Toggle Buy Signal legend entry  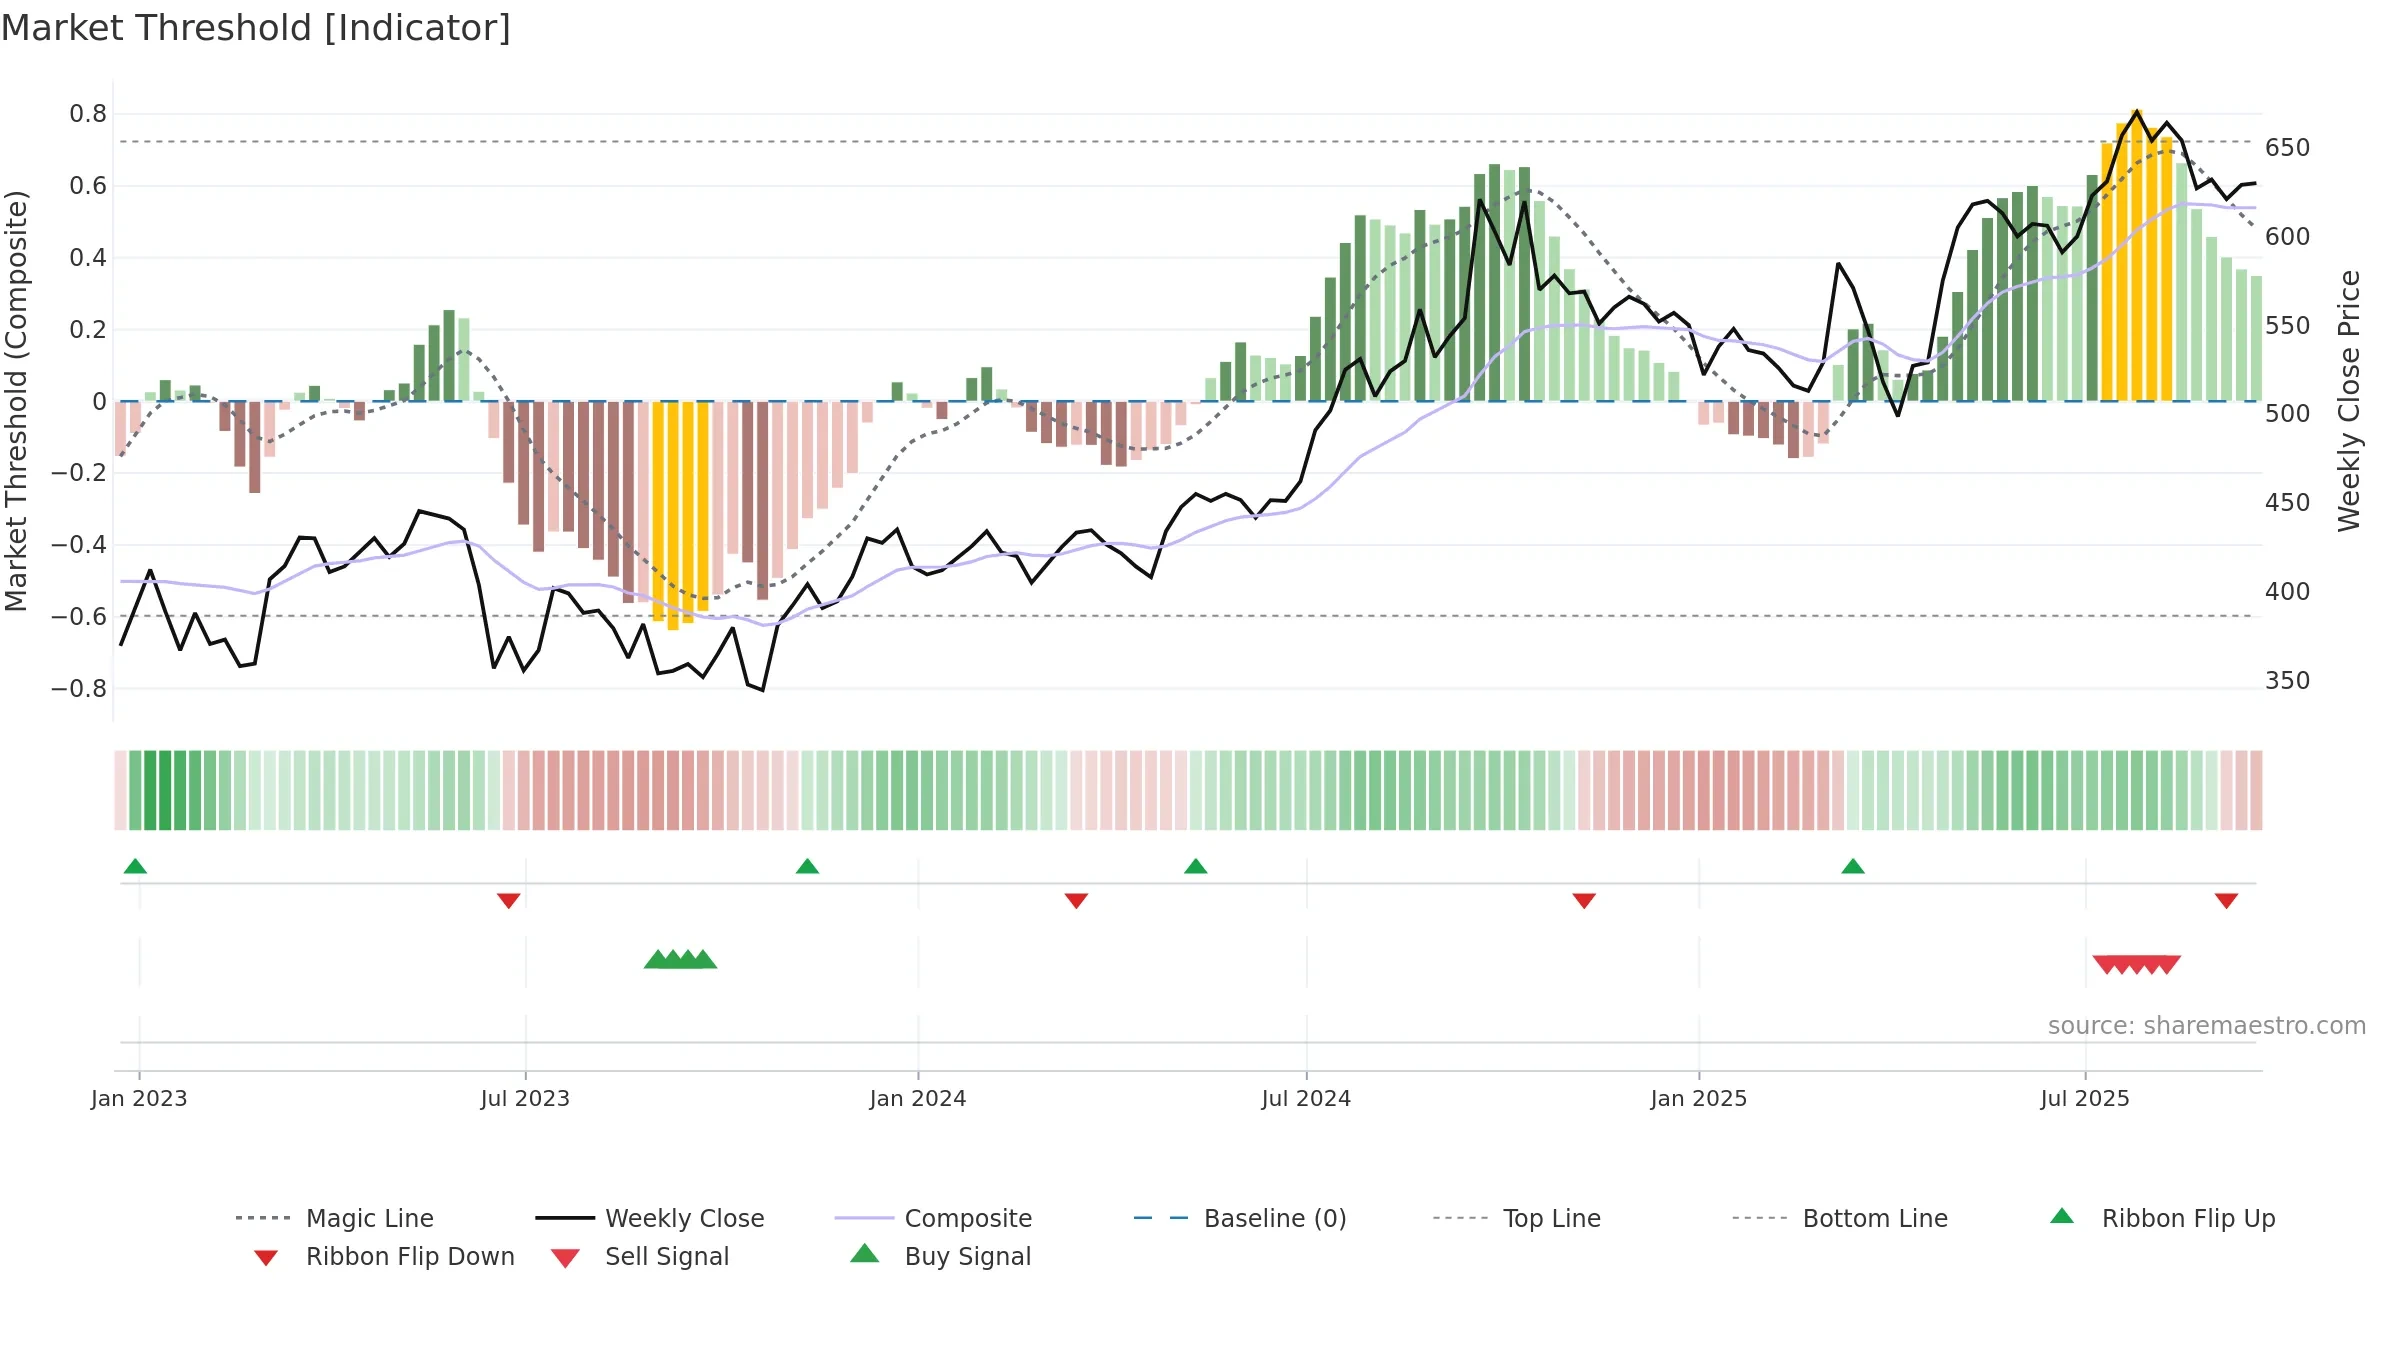click(x=940, y=1256)
